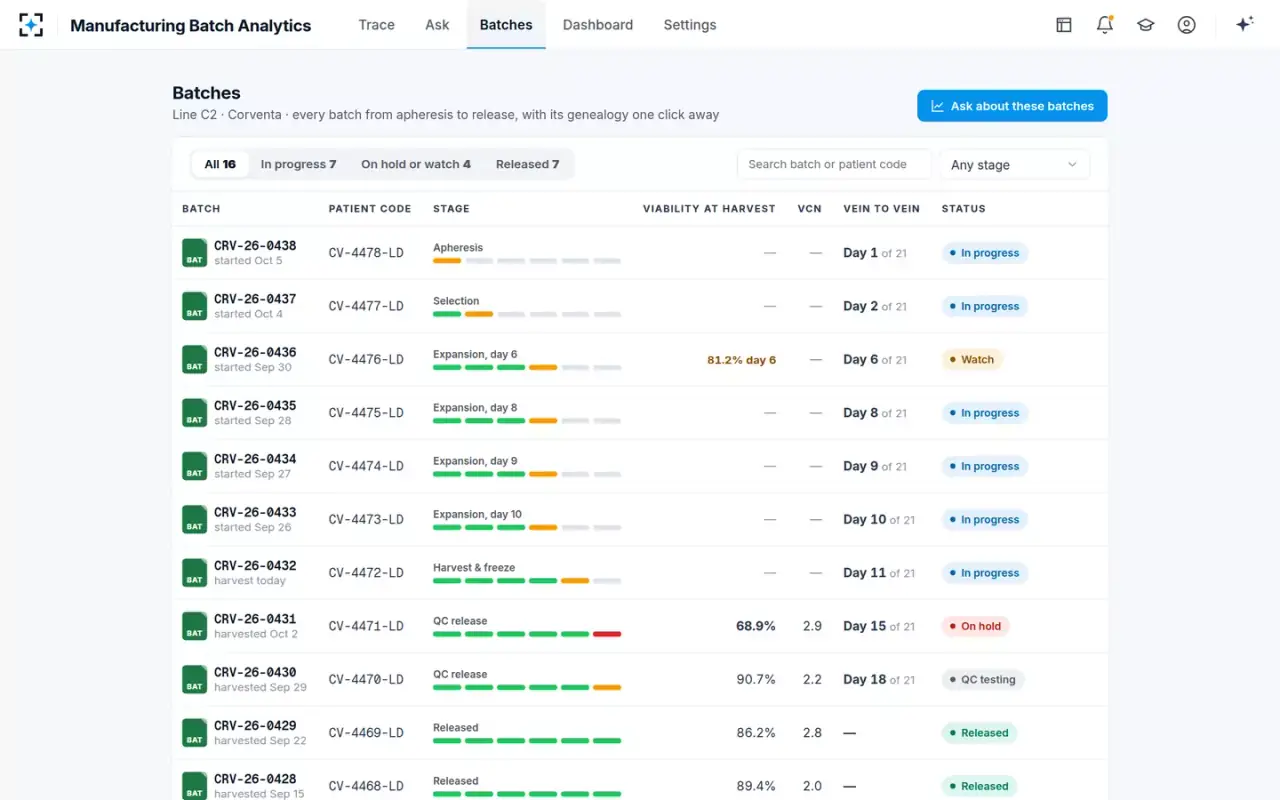1280x800 pixels.
Task: Click the search batch or patient code field
Action: click(x=834, y=165)
